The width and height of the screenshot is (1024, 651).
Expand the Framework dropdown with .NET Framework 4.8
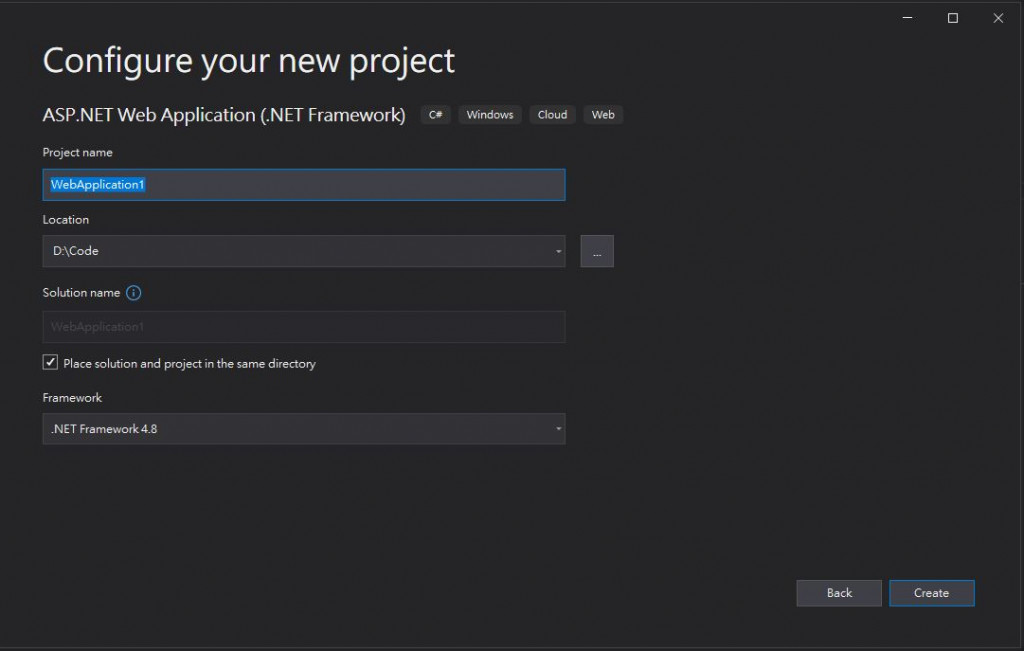(304, 429)
